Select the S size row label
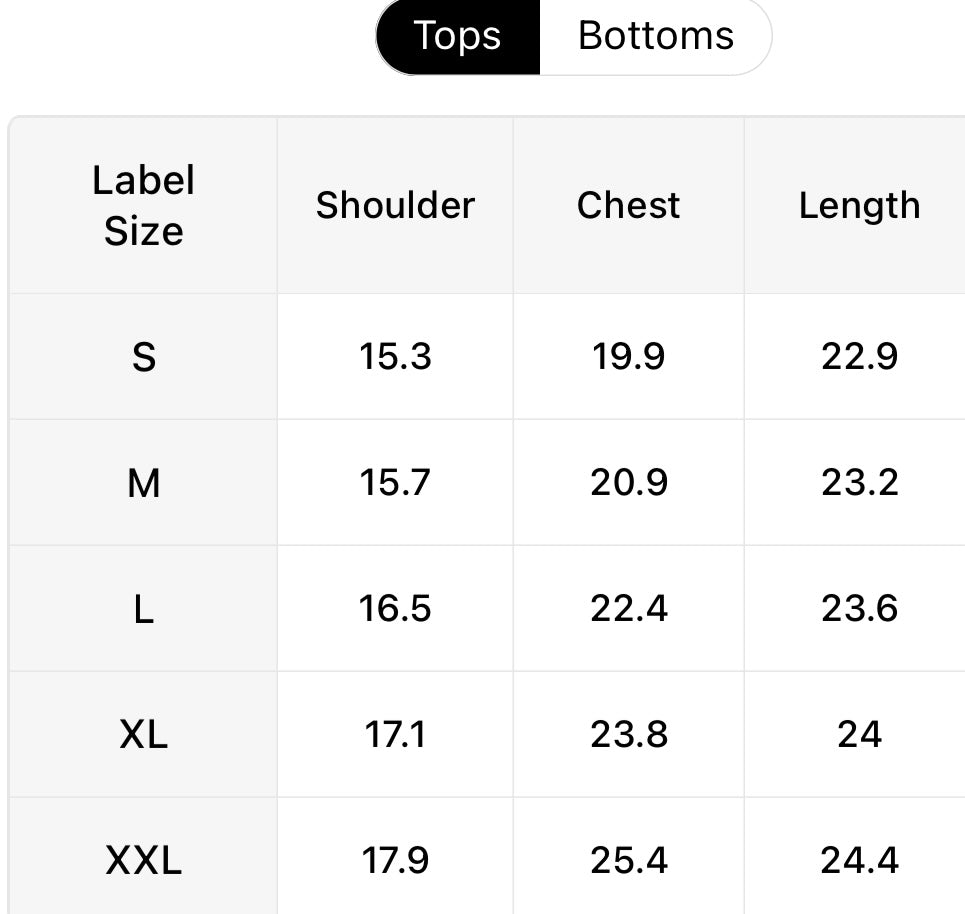This screenshot has width=965, height=914. point(144,357)
